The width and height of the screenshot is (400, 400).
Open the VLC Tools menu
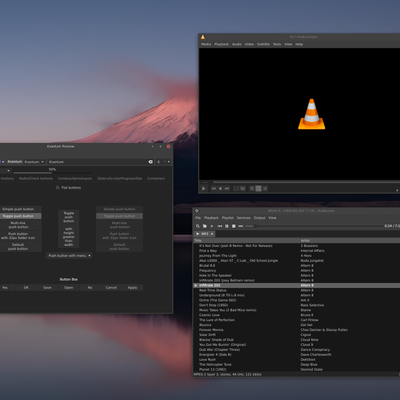277,44
